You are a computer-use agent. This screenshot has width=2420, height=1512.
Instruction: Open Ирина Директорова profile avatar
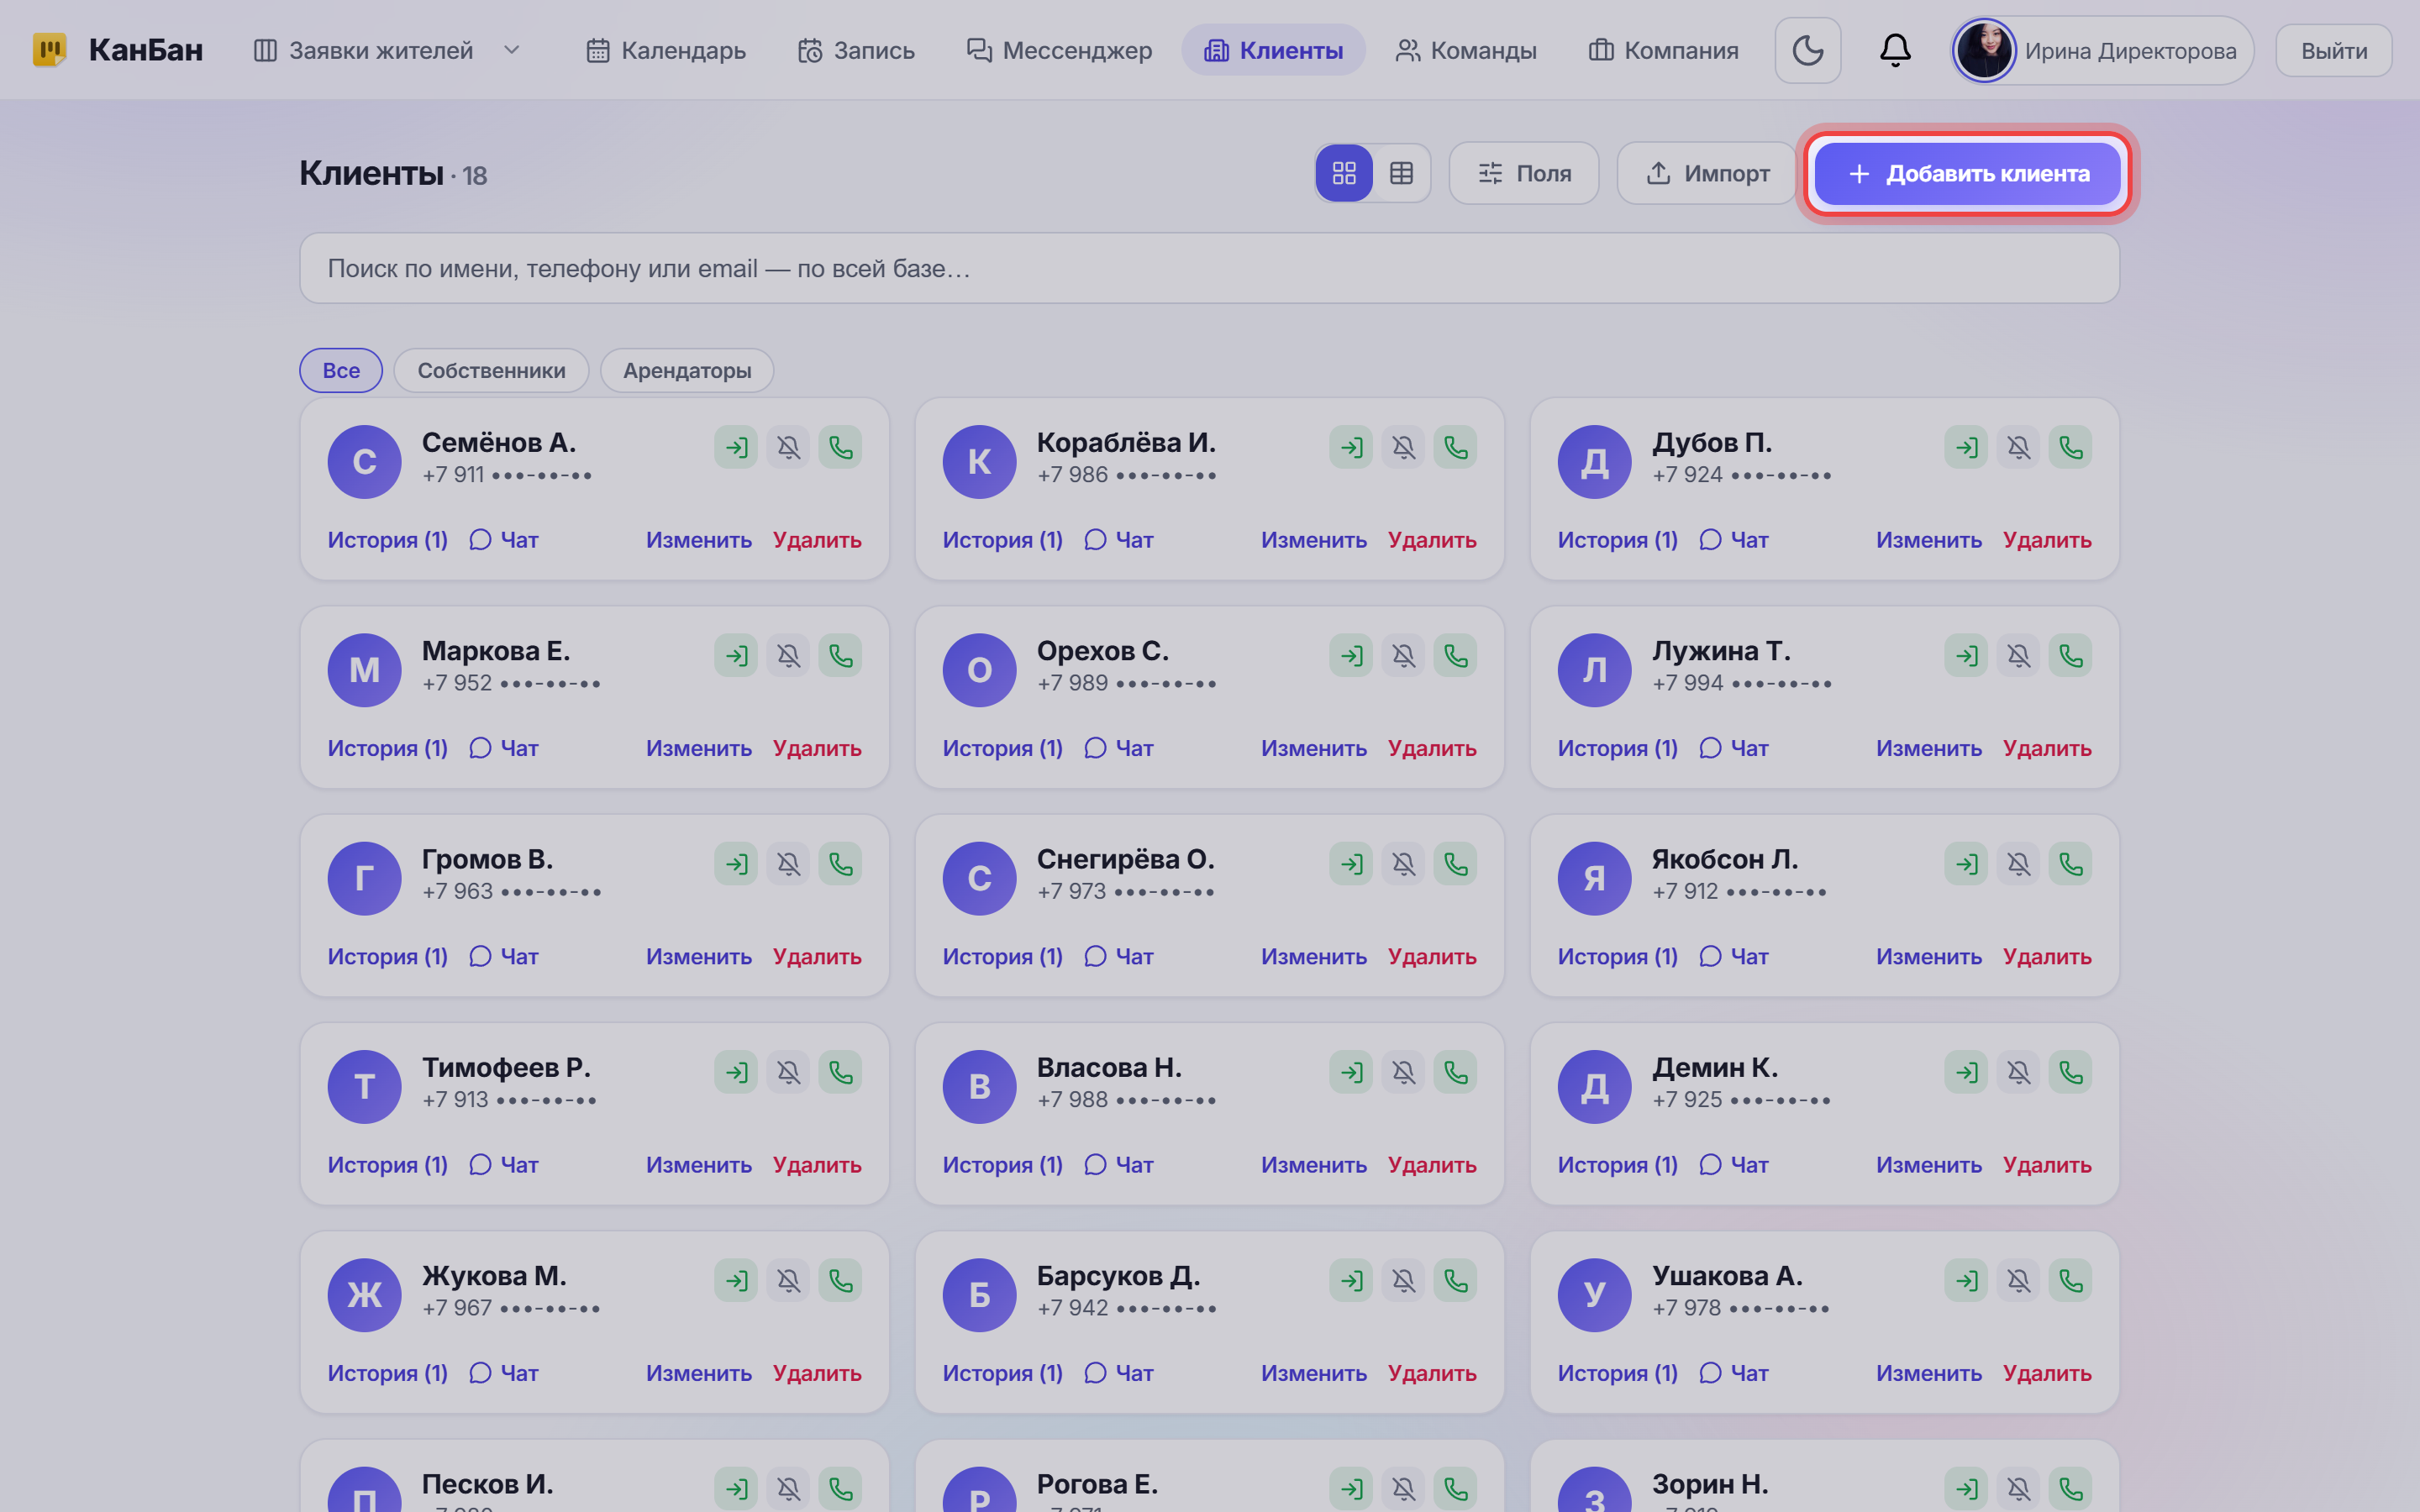pos(1984,50)
